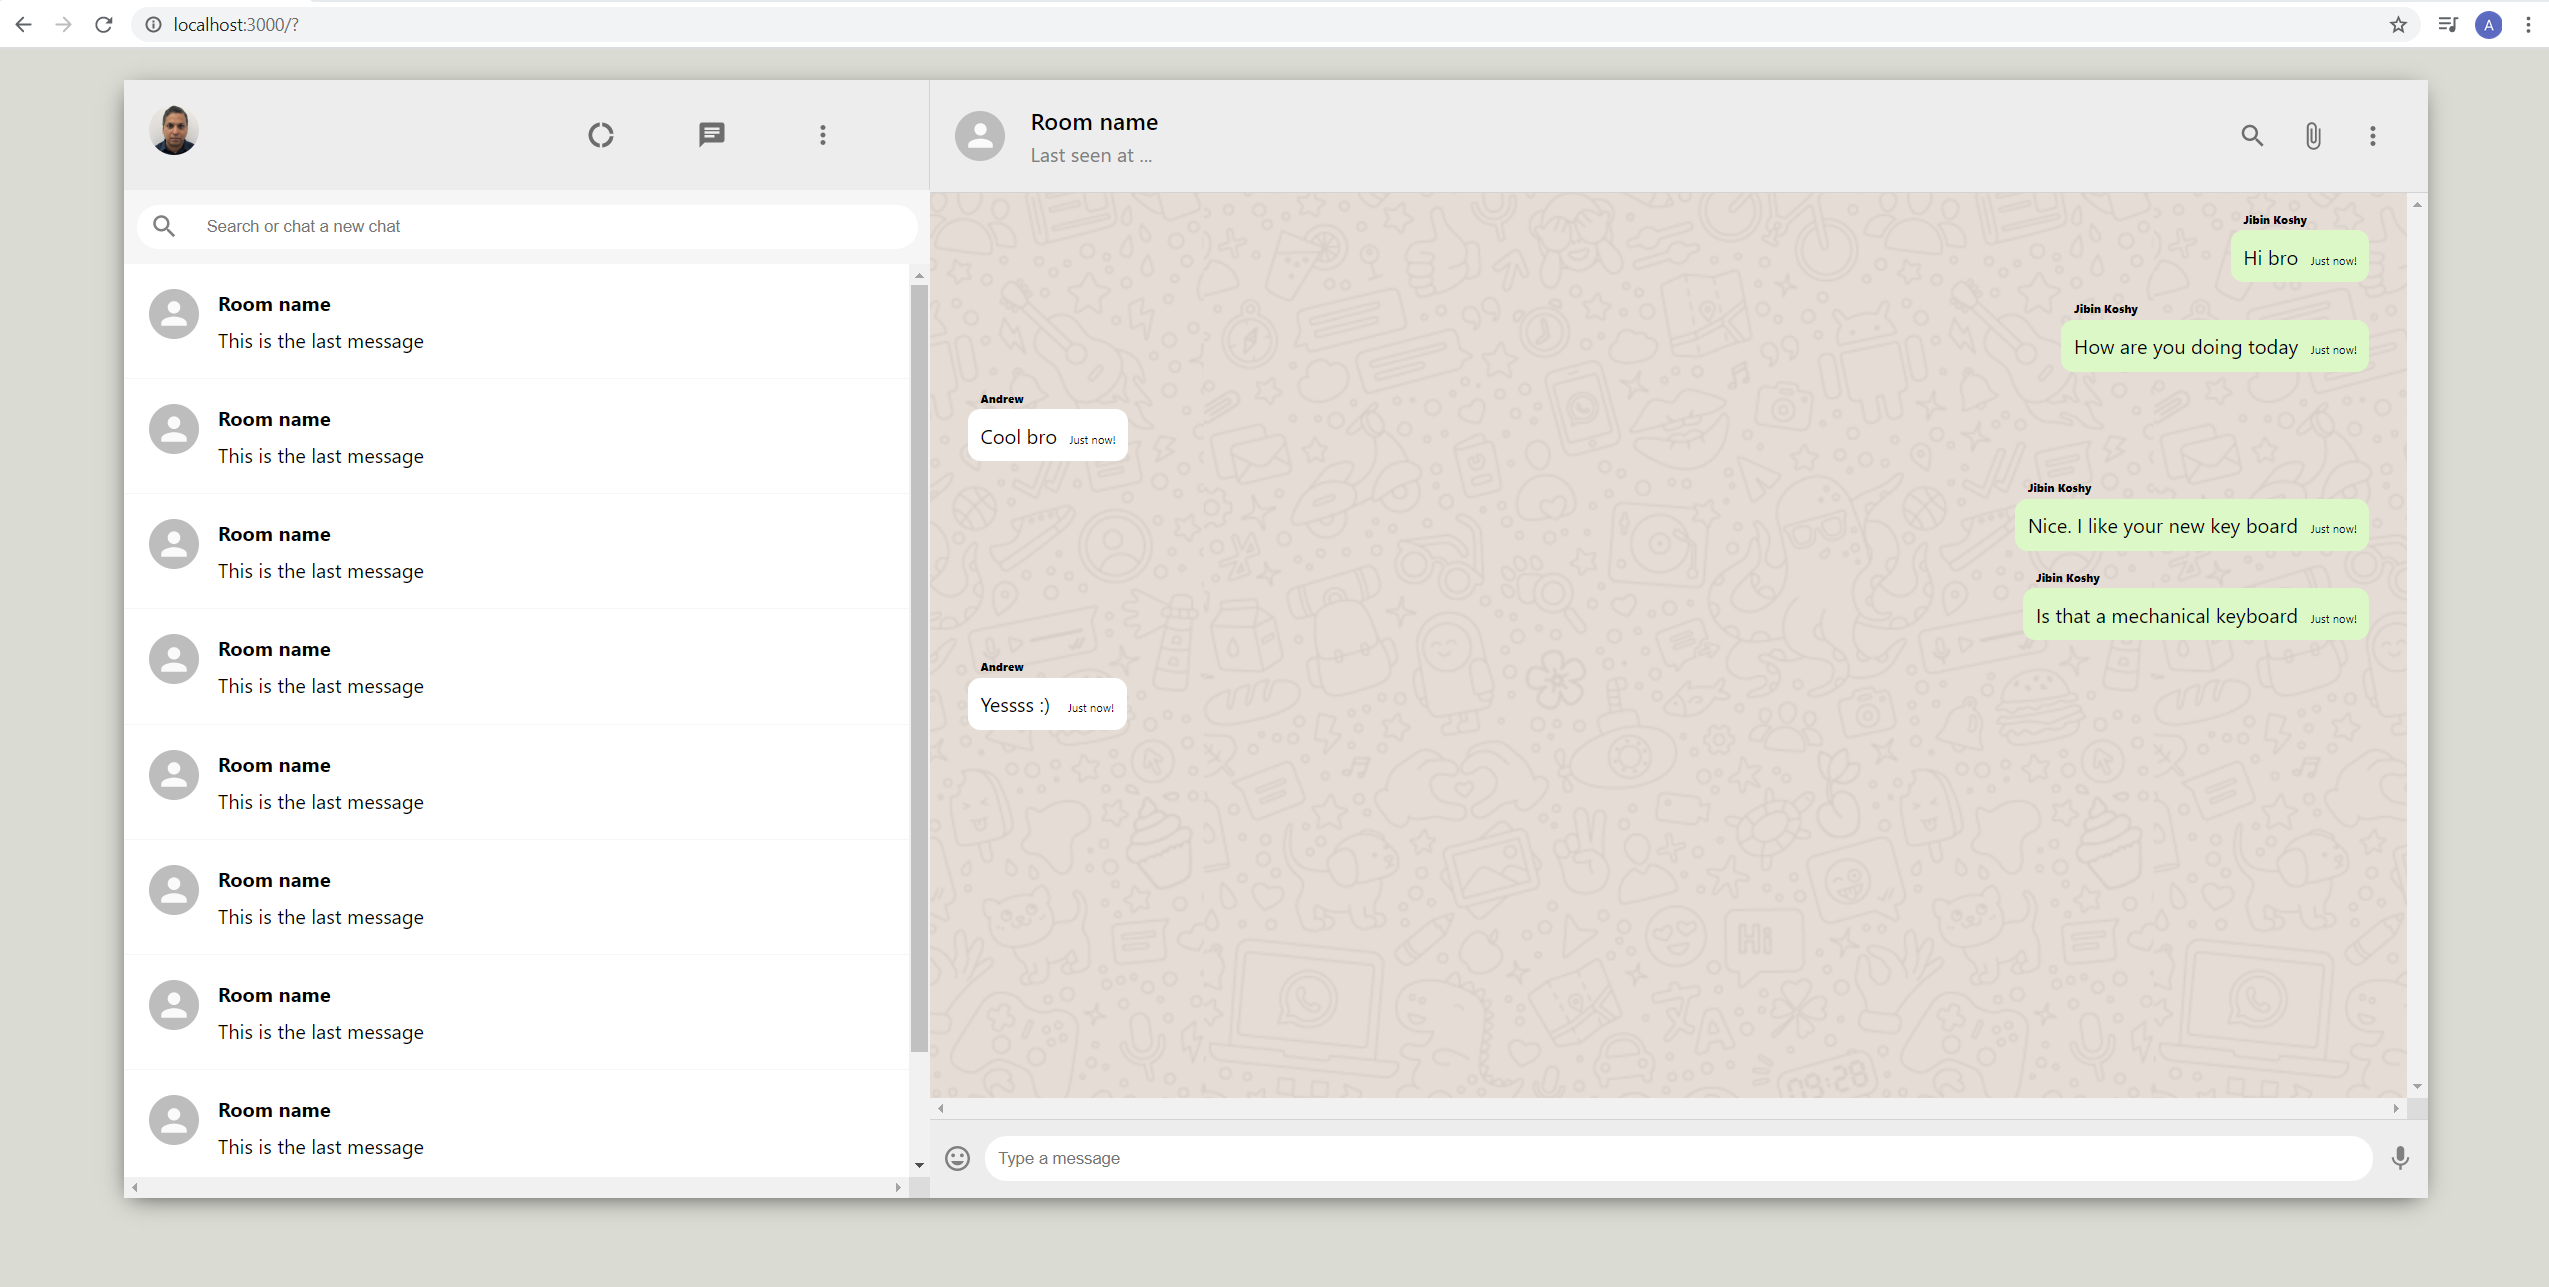Bookmark this page with the star icon
The width and height of the screenshot is (2549, 1287).
point(2398,24)
